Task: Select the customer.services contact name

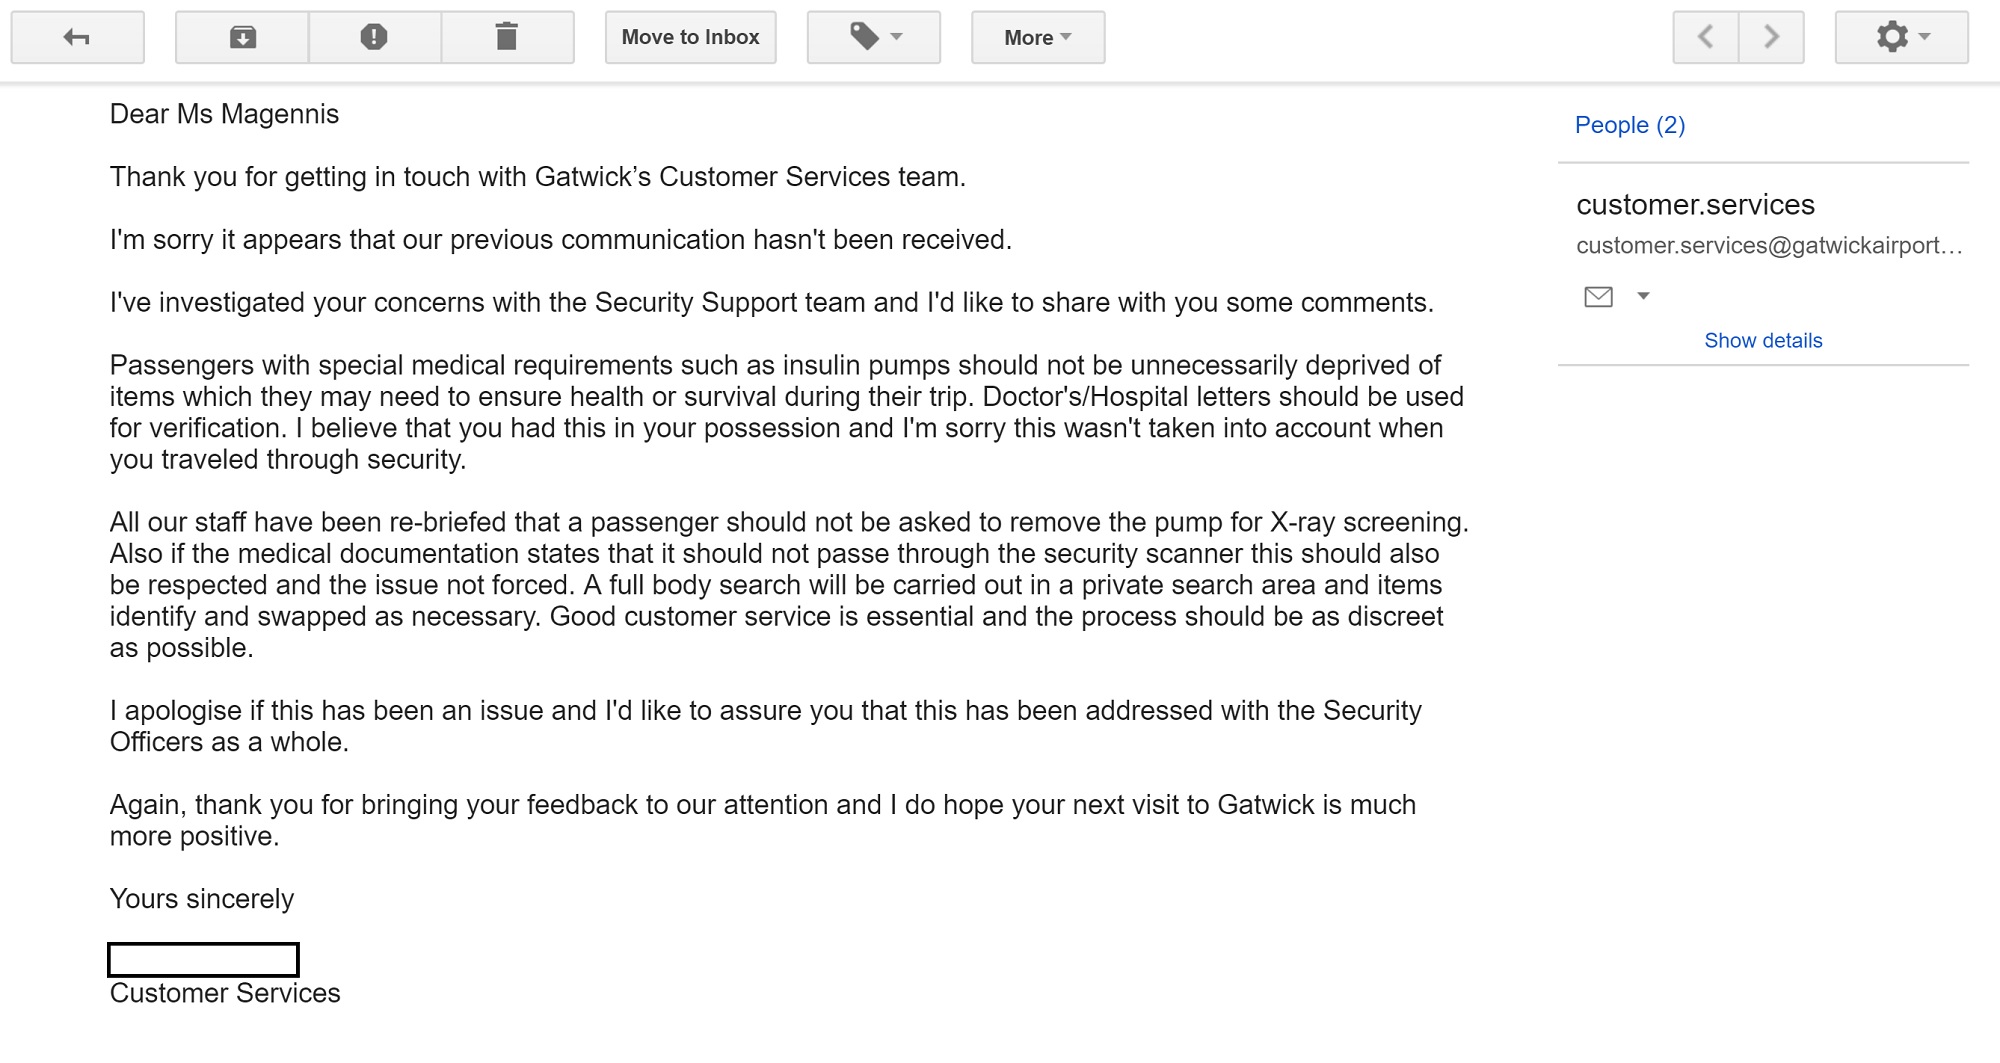Action: tap(1695, 205)
